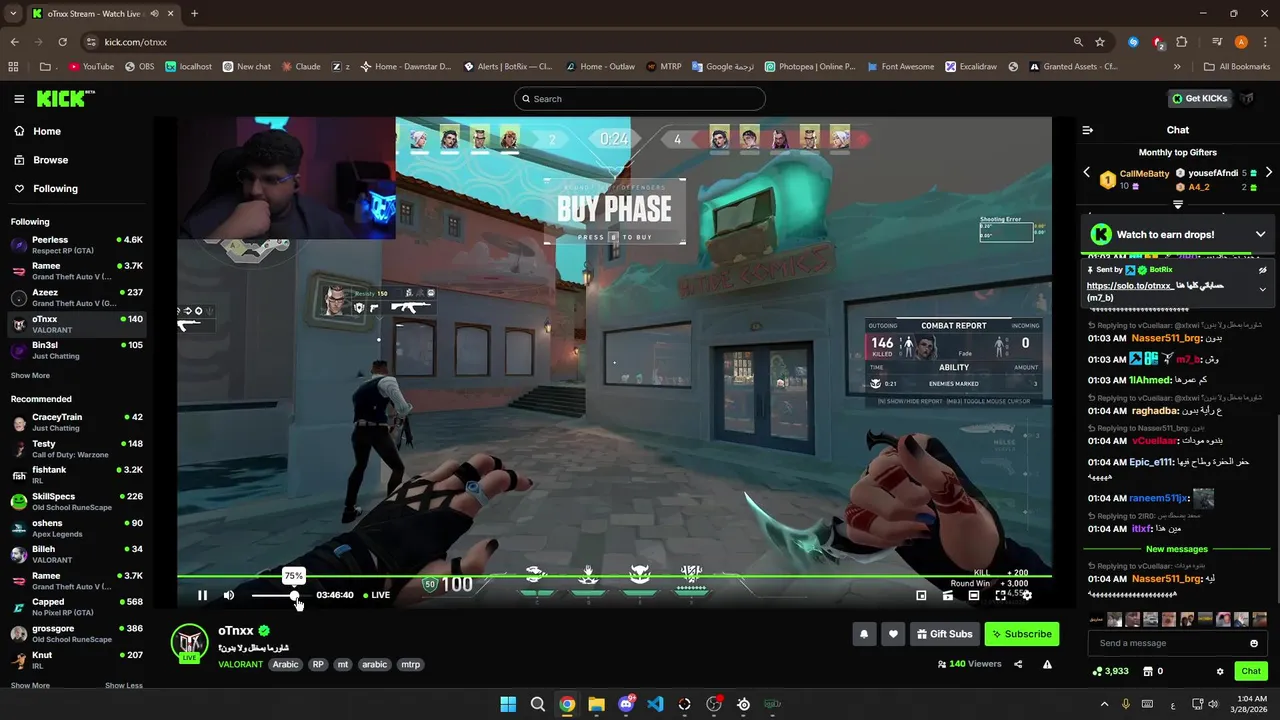The image size is (1280, 720).
Task: Show more bookmarks chevron
Action: (1177, 67)
